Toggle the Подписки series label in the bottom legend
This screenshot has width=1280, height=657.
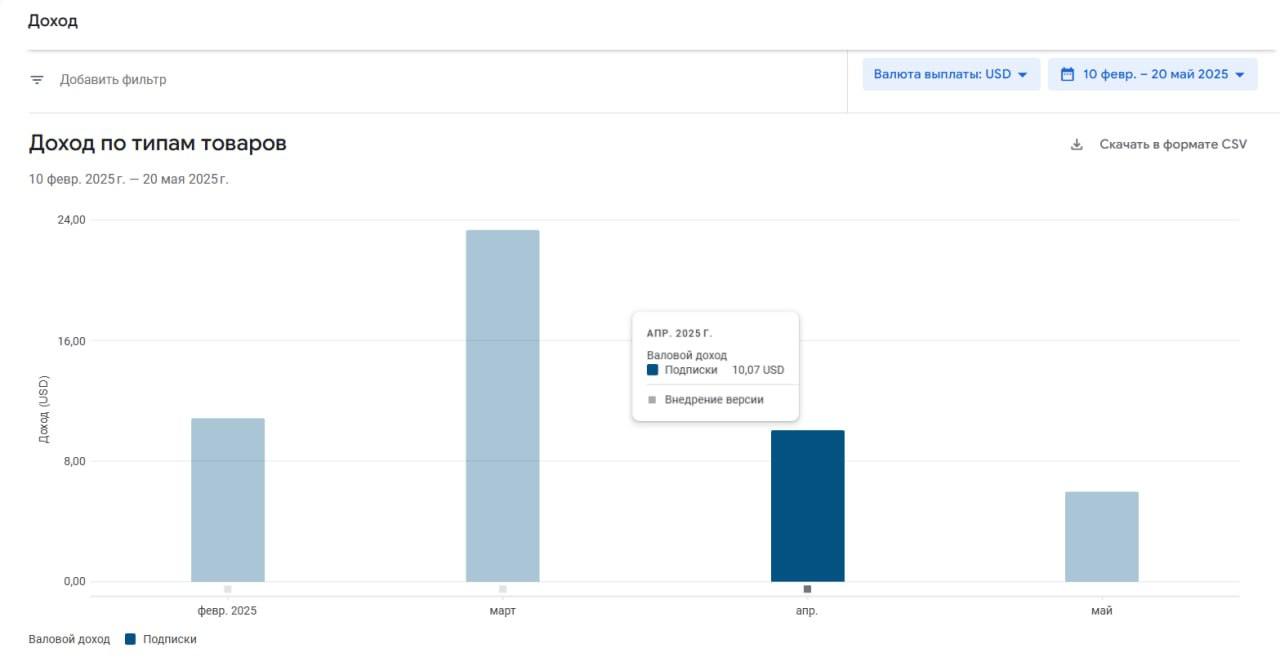[170, 639]
